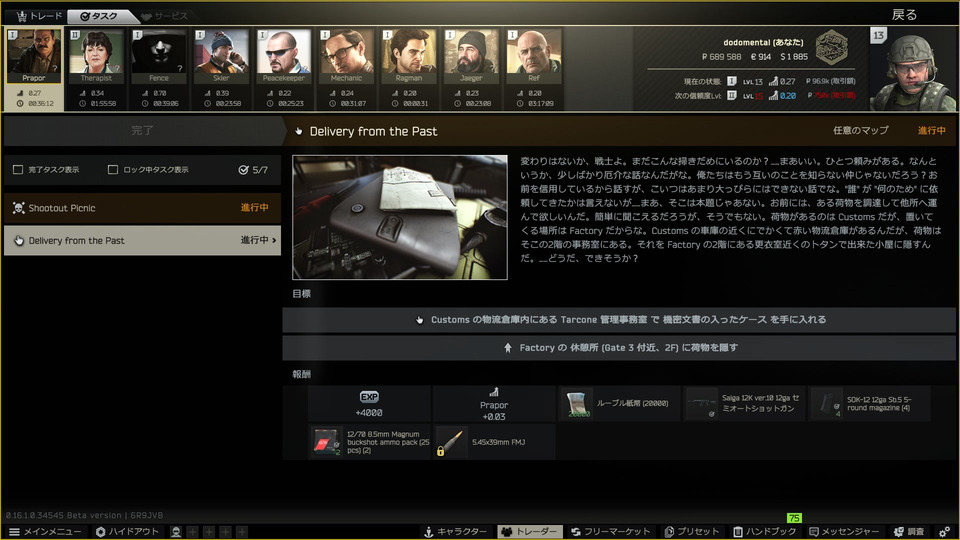Screen dimensions: 960x540
Task: View the task briefing image thumbnail
Action: point(400,217)
